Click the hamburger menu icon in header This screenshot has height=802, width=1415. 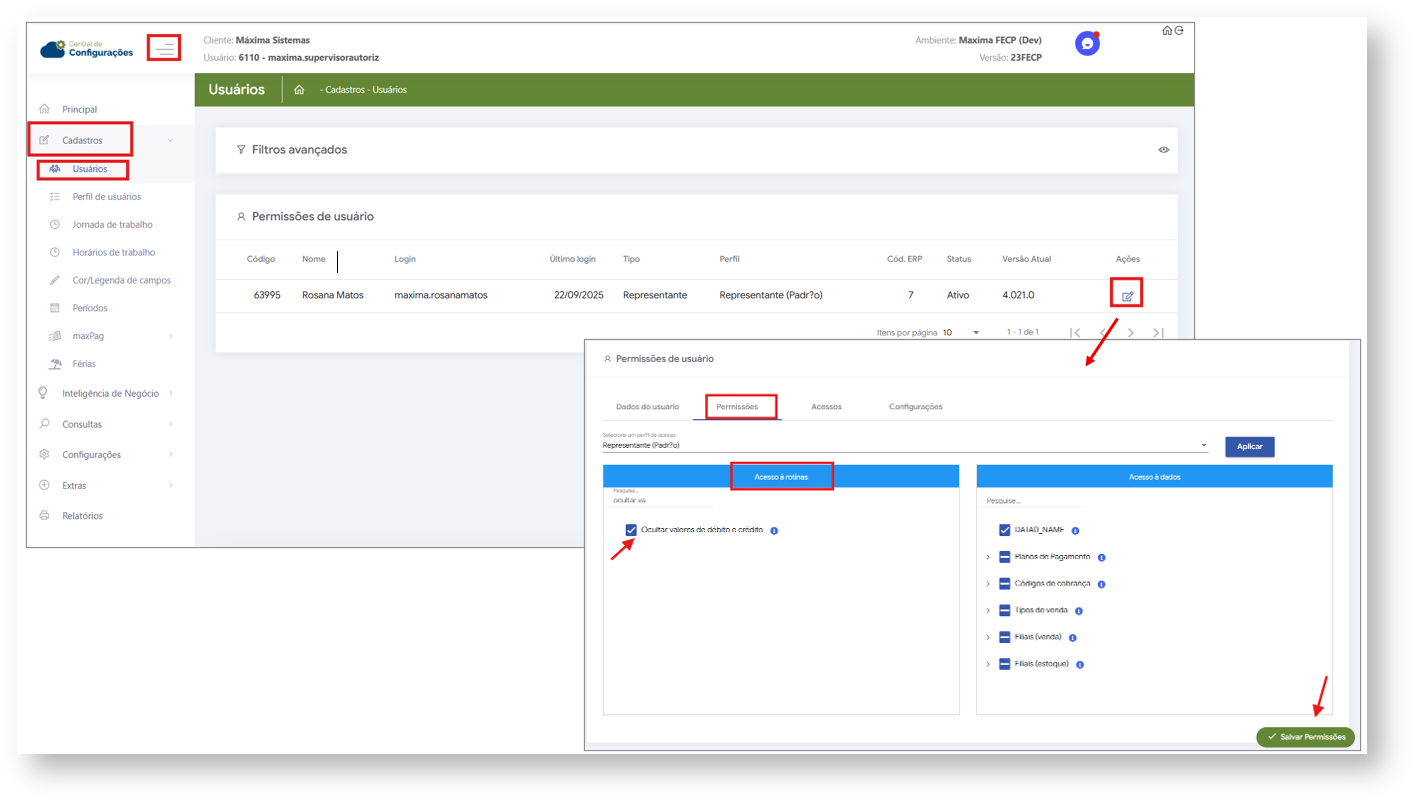pos(164,48)
